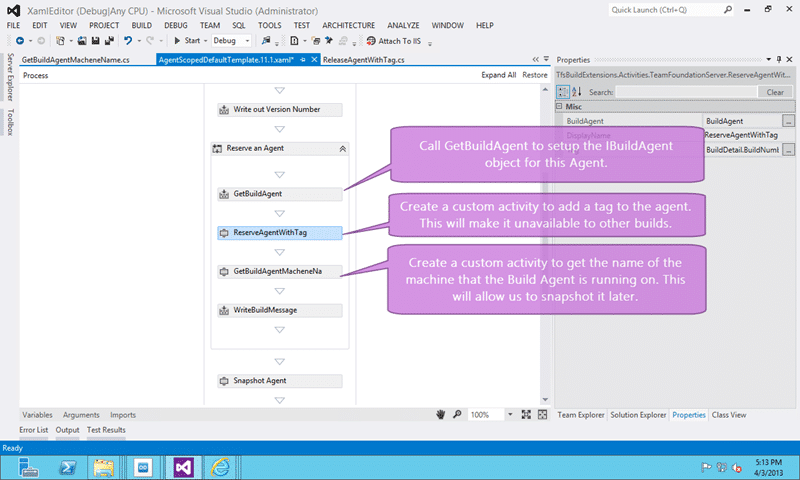This screenshot has height=480, width=800.
Task: Open the Error List tab
Action: (34, 430)
